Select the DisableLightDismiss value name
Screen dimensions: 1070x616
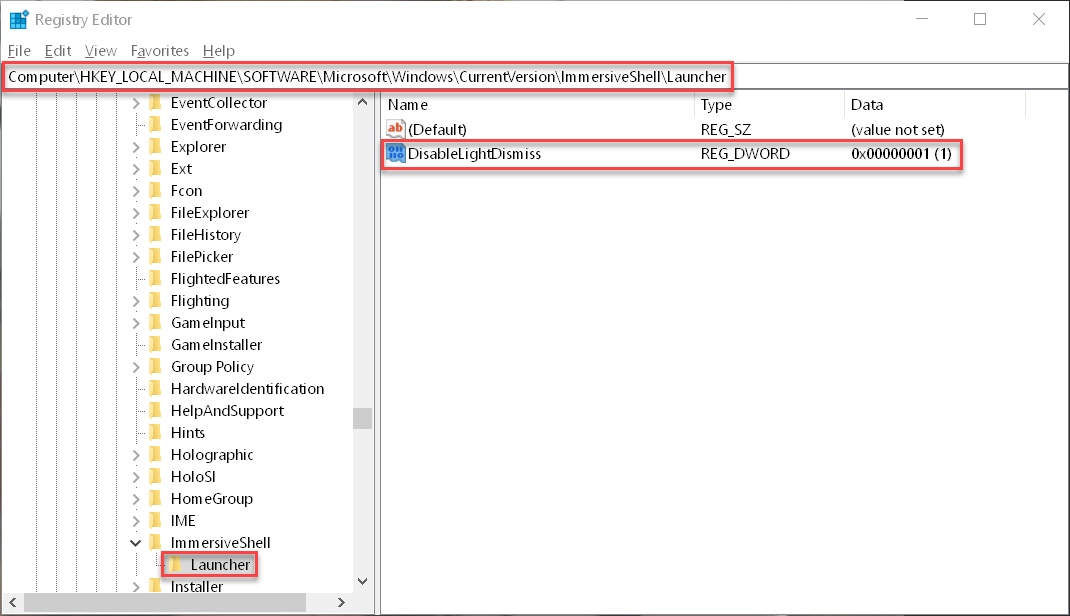474,154
